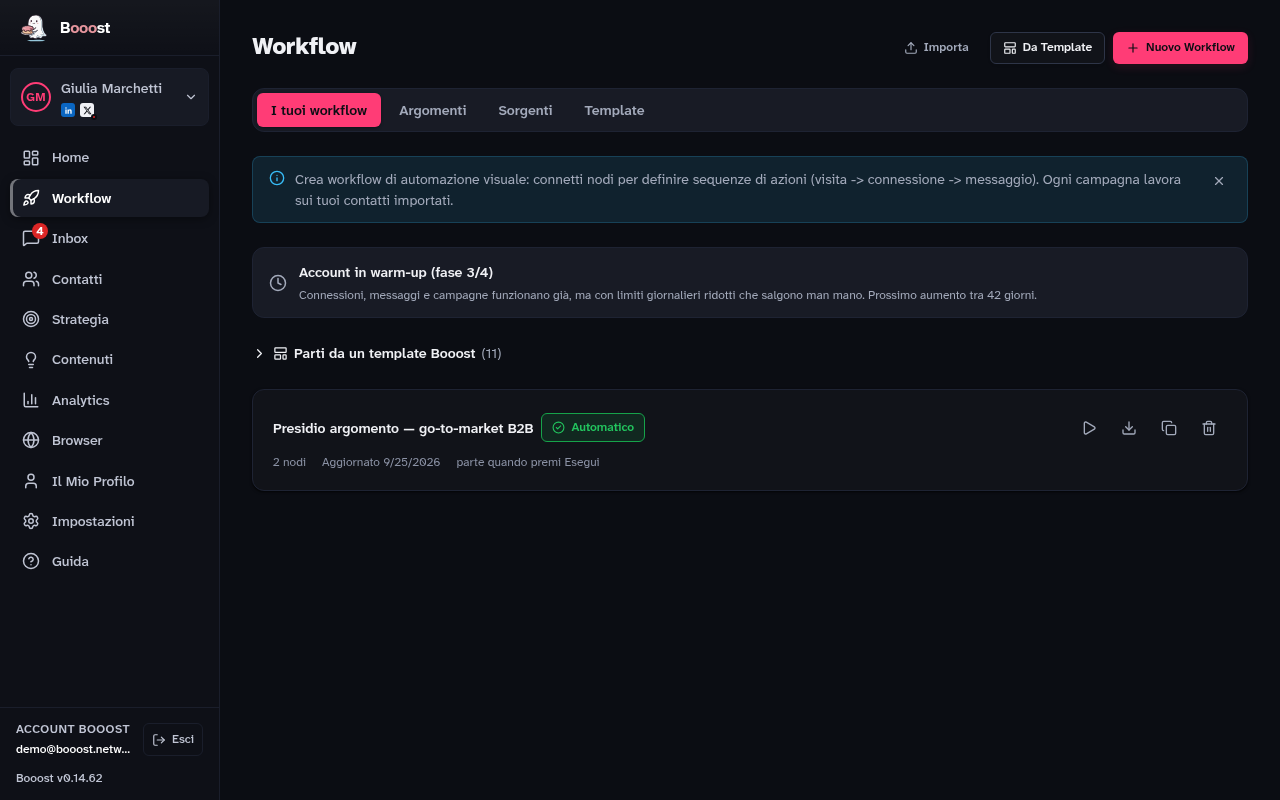Expand Parti da un template Booost
Image resolution: width=1280 pixels, height=800 pixels.
tap(378, 354)
